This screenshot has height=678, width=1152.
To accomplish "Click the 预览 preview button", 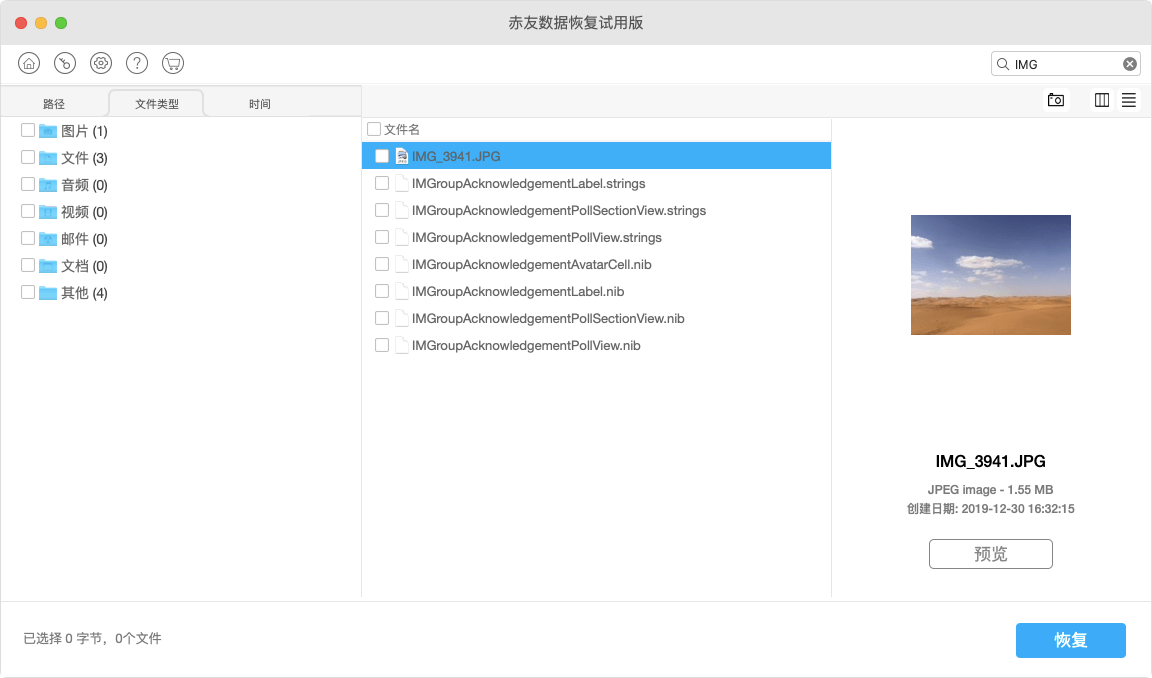I will pyautogui.click(x=990, y=554).
